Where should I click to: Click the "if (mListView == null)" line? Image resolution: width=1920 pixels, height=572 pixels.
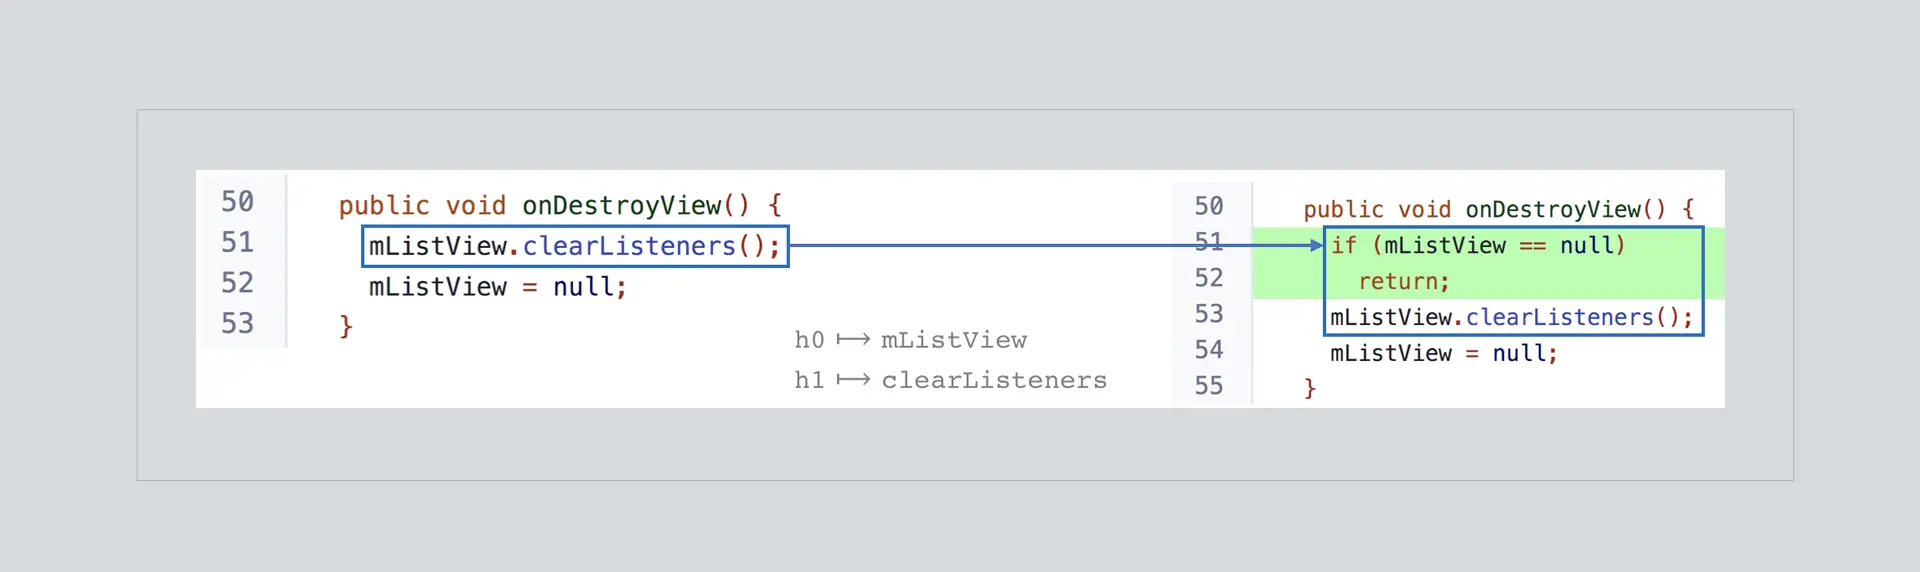[x=1478, y=246]
